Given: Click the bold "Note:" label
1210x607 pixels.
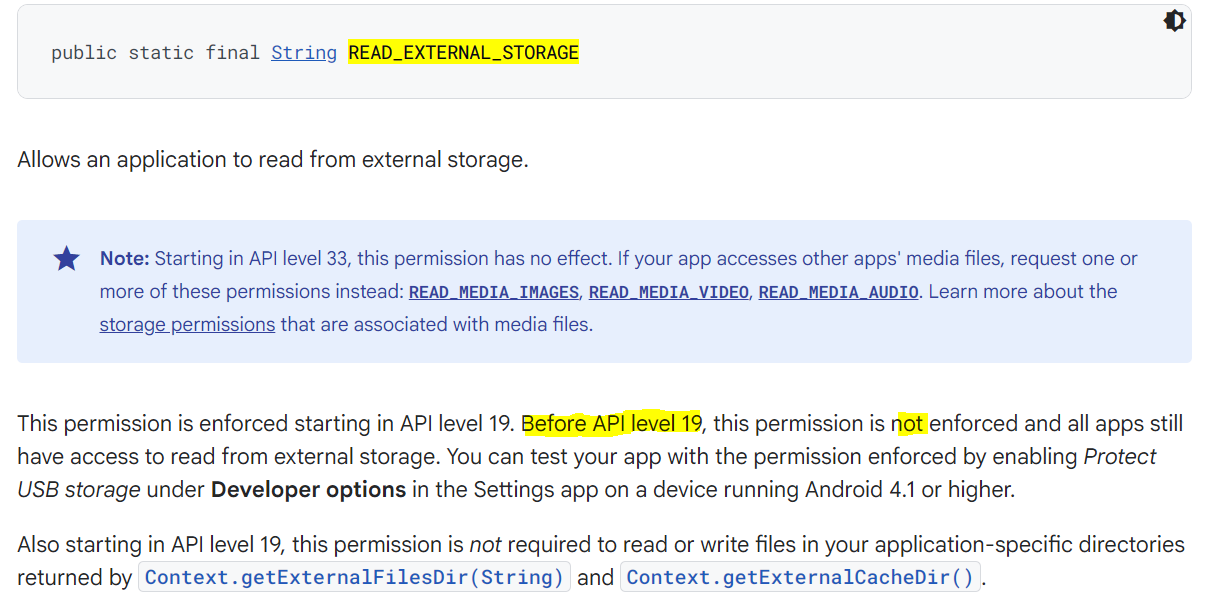Looking at the screenshot, I should click(x=124, y=259).
